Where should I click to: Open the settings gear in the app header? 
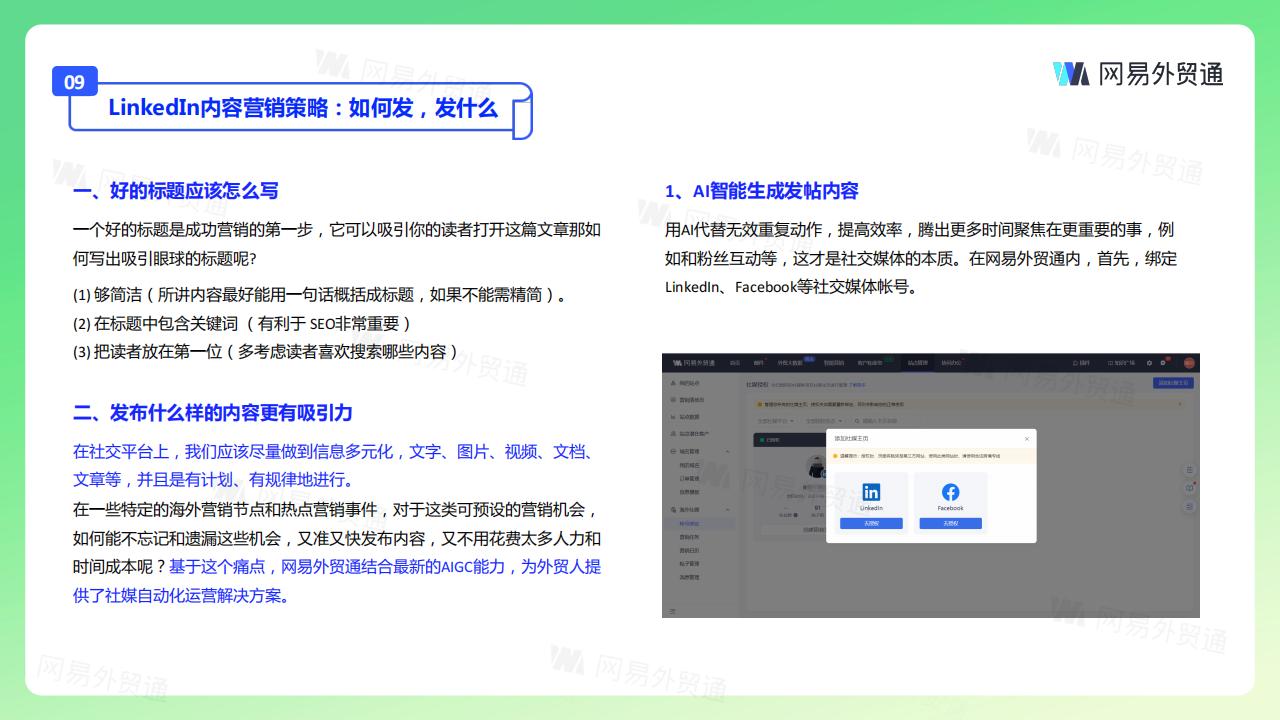click(1149, 363)
